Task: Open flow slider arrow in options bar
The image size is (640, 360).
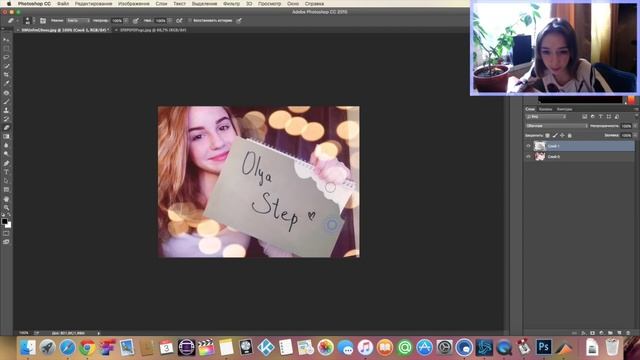Action: [169, 20]
